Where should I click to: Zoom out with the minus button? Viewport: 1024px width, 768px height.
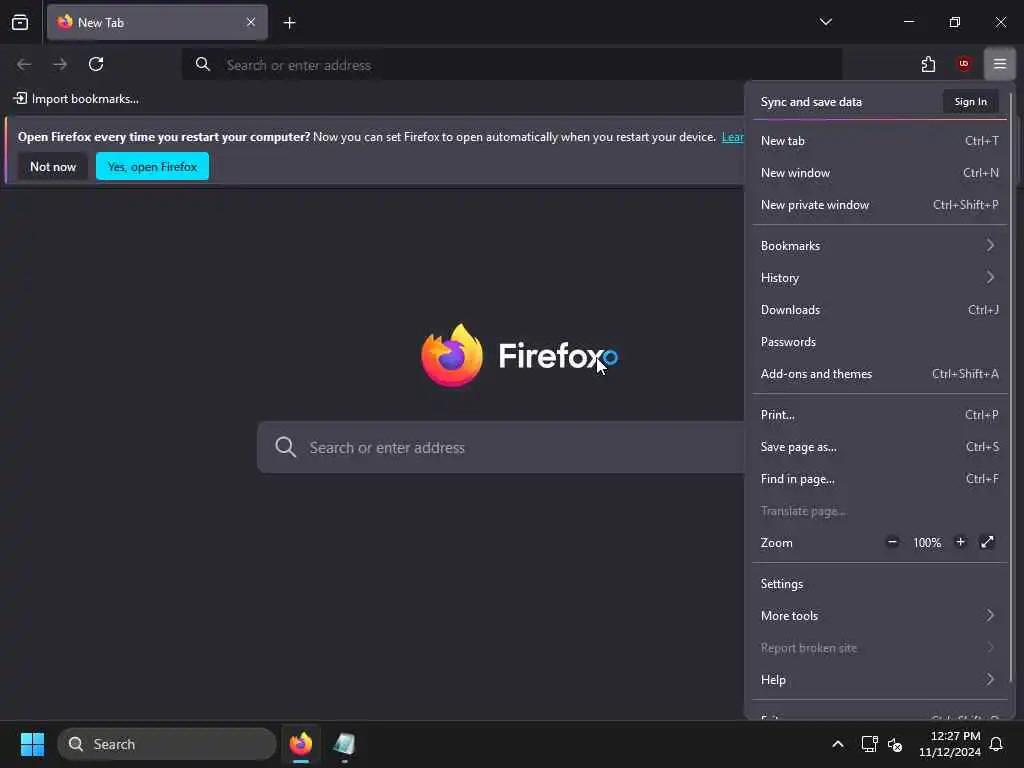[x=892, y=542]
